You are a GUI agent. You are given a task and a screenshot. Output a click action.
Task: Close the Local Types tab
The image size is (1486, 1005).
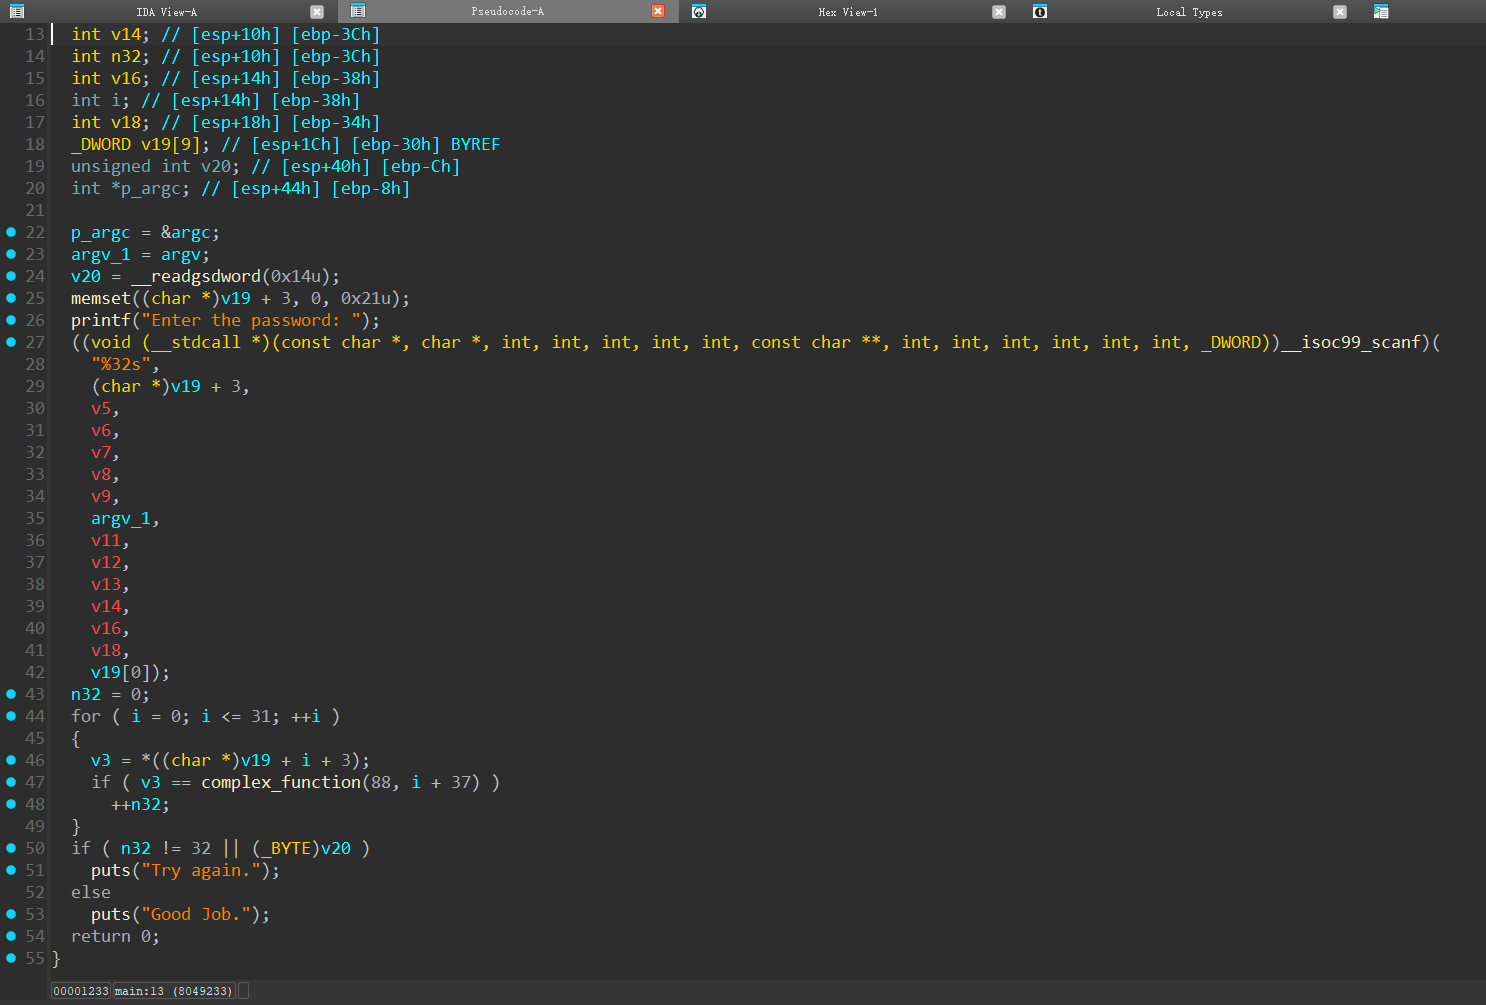[x=1340, y=12]
